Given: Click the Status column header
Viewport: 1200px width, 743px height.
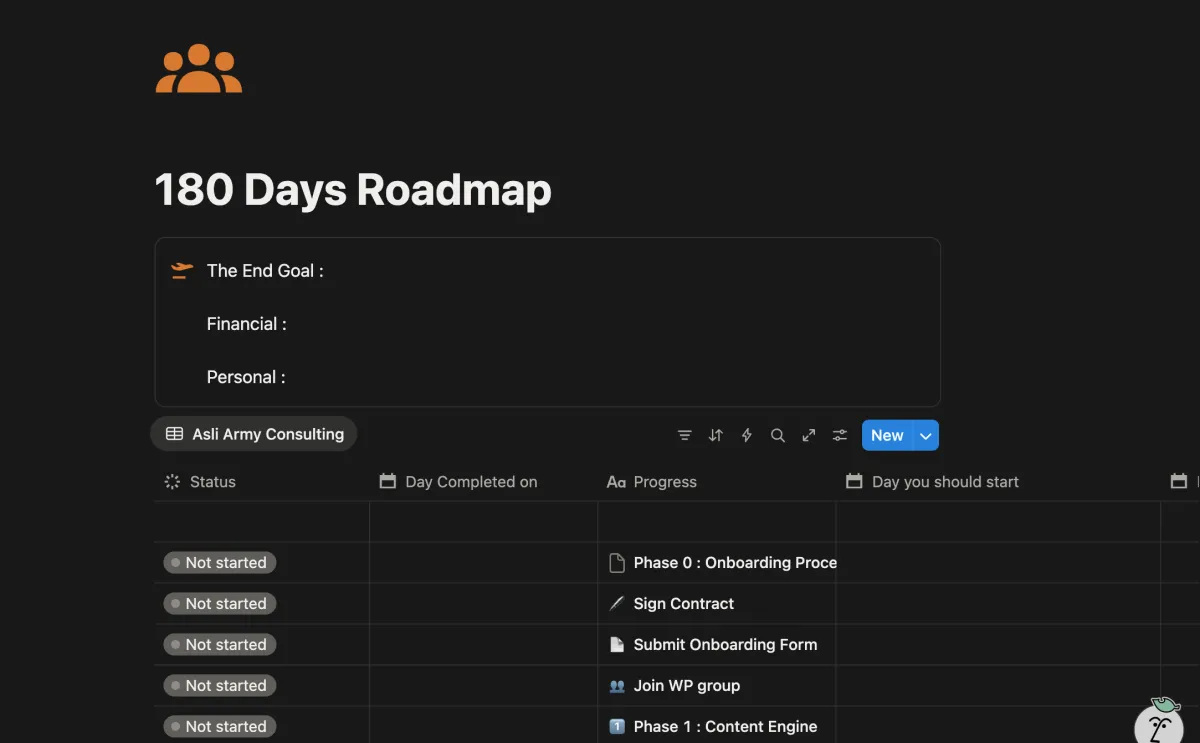Looking at the screenshot, I should coord(212,482).
